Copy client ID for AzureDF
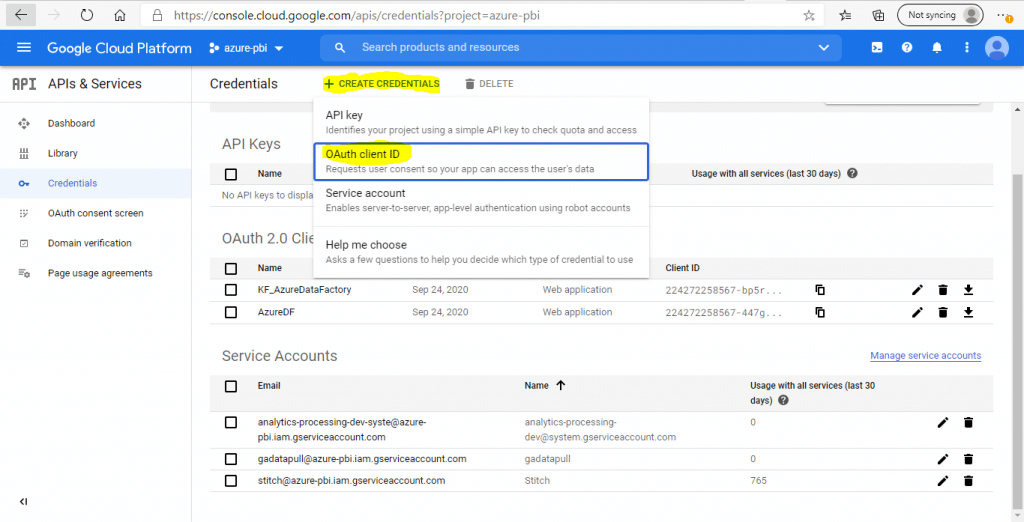This screenshot has width=1024, height=522. [x=820, y=312]
